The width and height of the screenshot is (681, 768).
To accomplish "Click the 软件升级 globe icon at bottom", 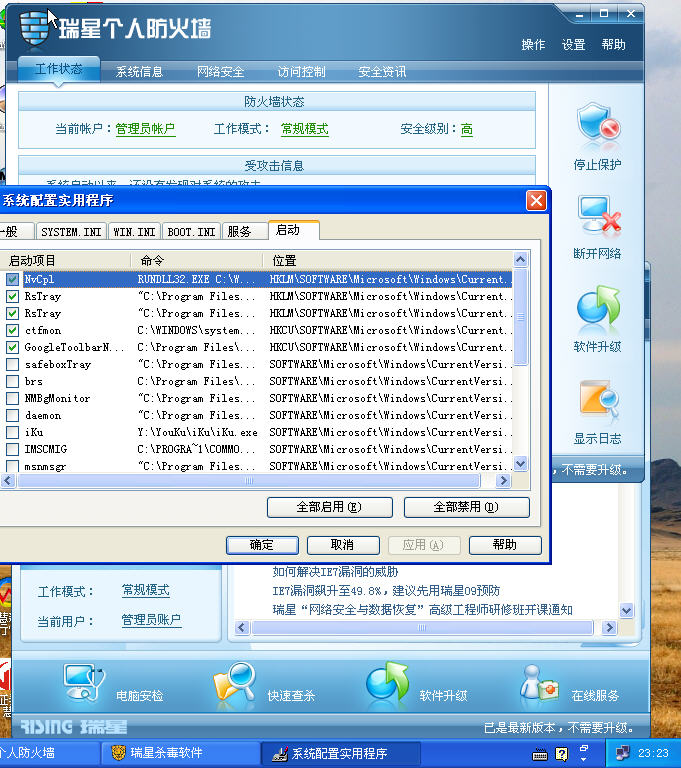I will tap(387, 683).
